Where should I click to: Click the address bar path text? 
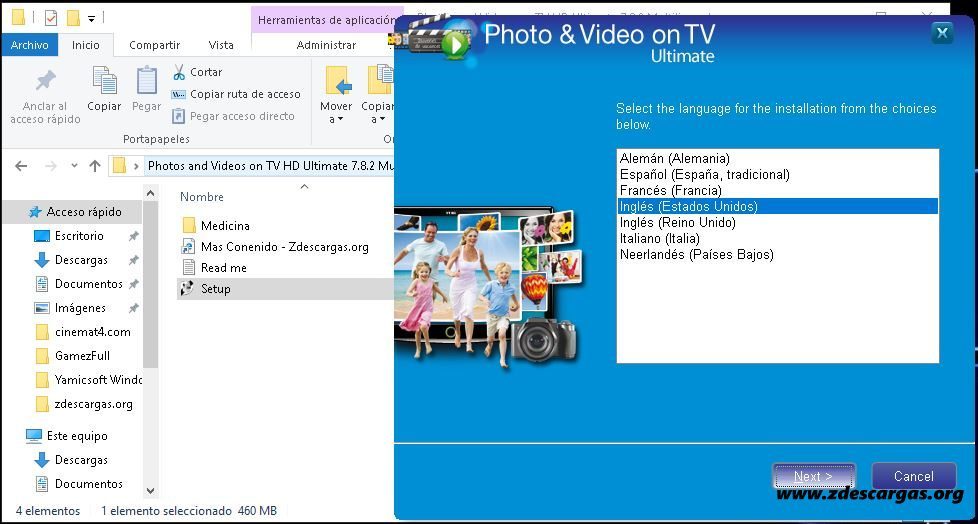pyautogui.click(x=270, y=166)
